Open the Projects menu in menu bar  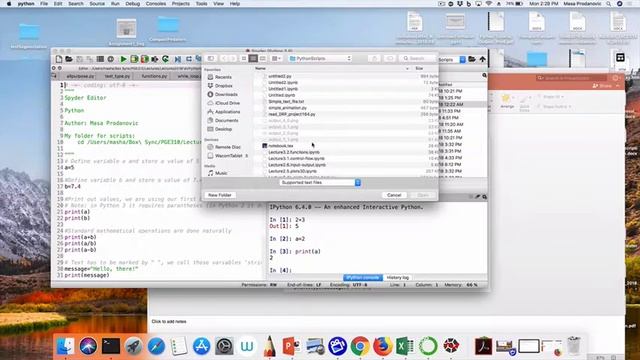tap(181, 4)
